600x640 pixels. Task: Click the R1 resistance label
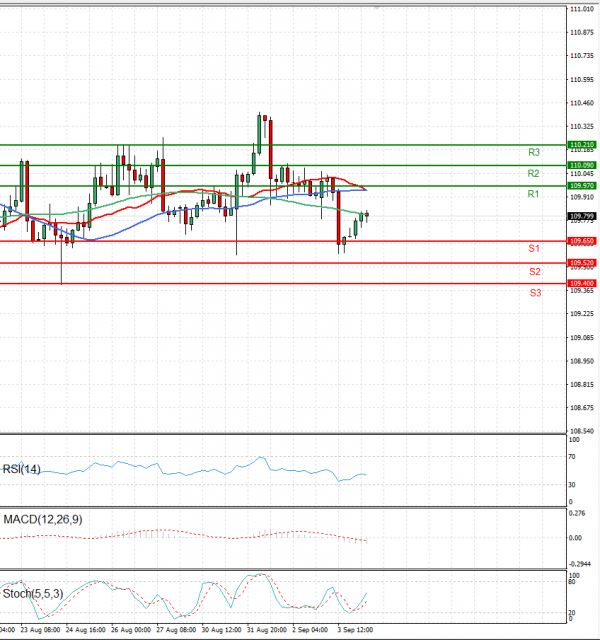533,194
